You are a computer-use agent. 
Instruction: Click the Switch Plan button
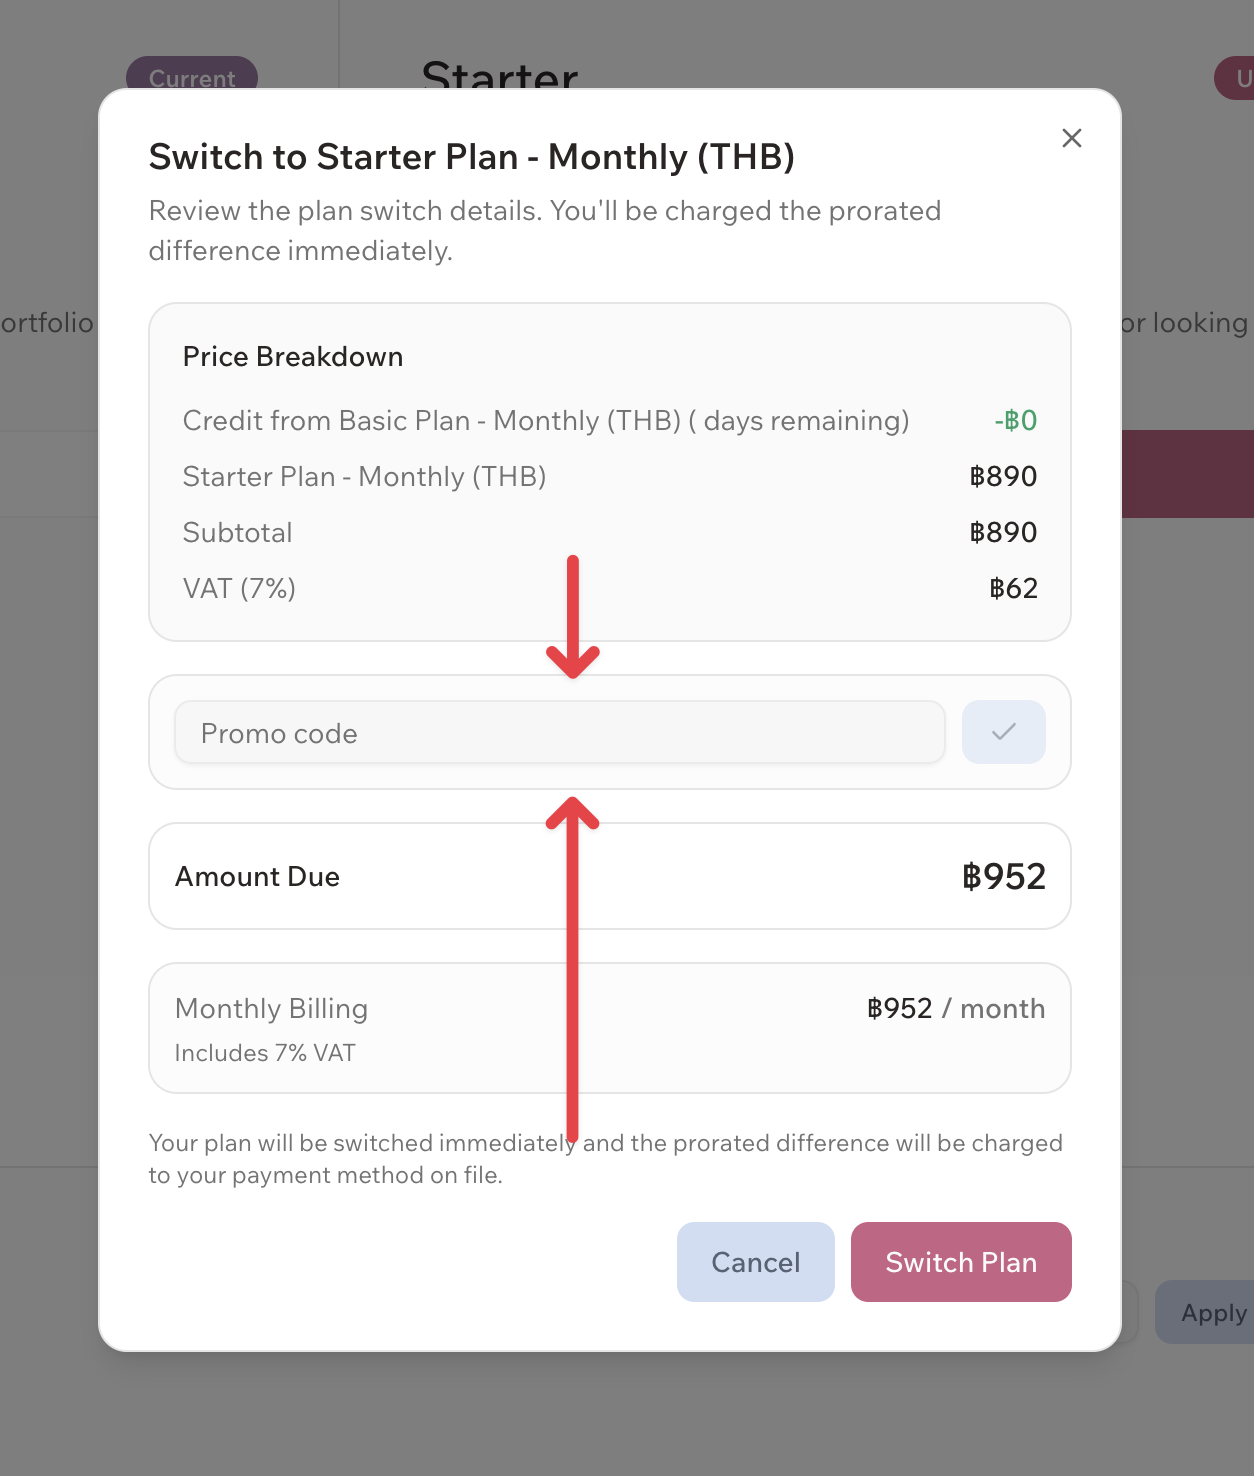point(960,1262)
